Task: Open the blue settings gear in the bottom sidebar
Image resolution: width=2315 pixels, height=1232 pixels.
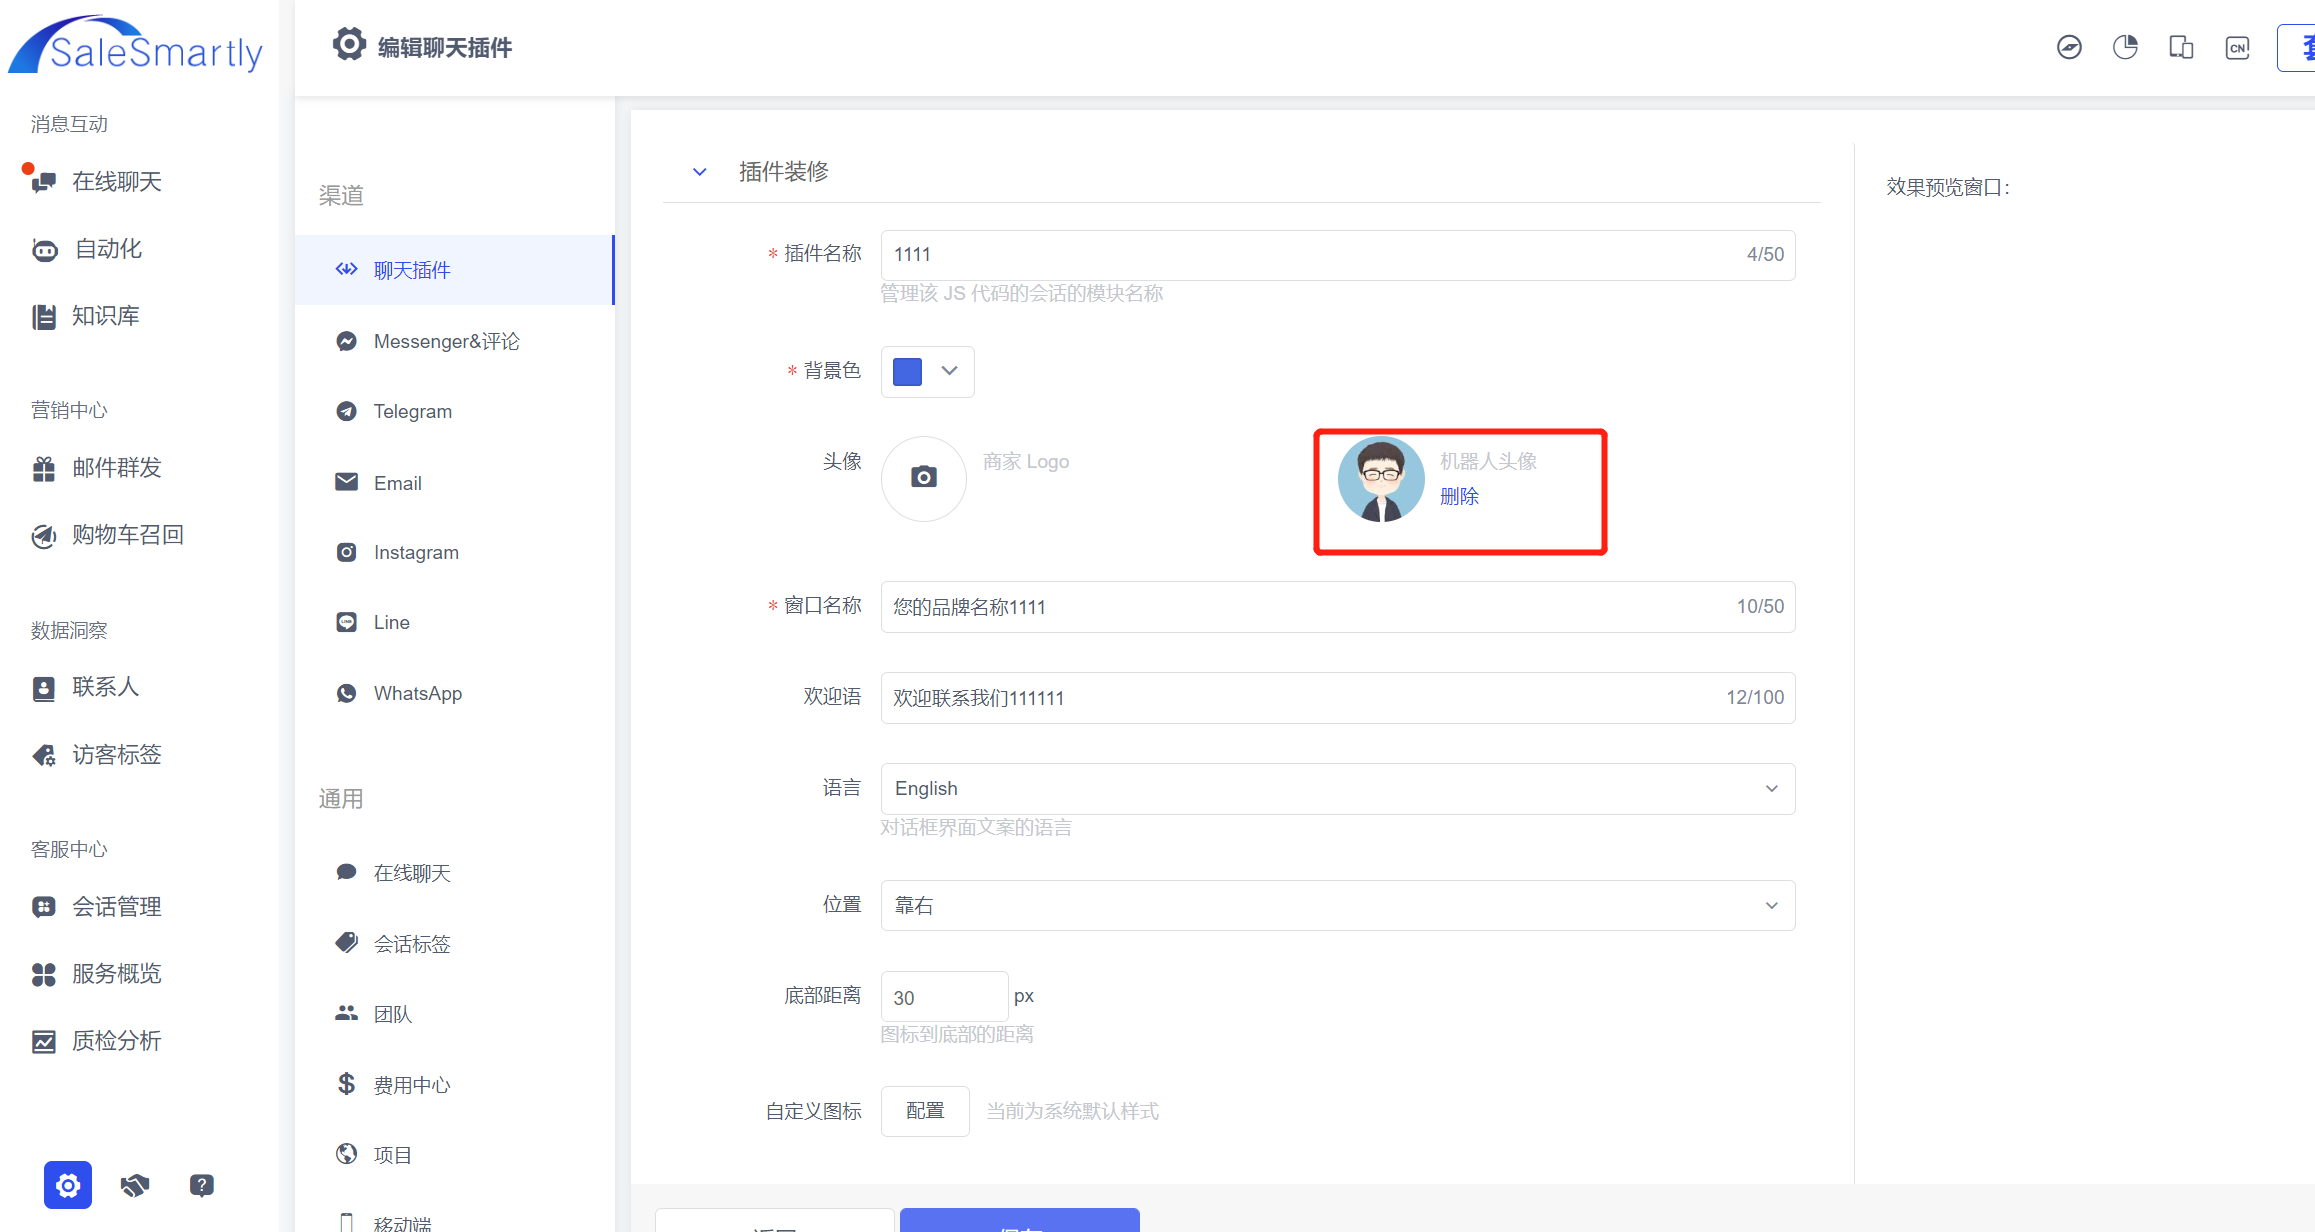Action: point(68,1185)
